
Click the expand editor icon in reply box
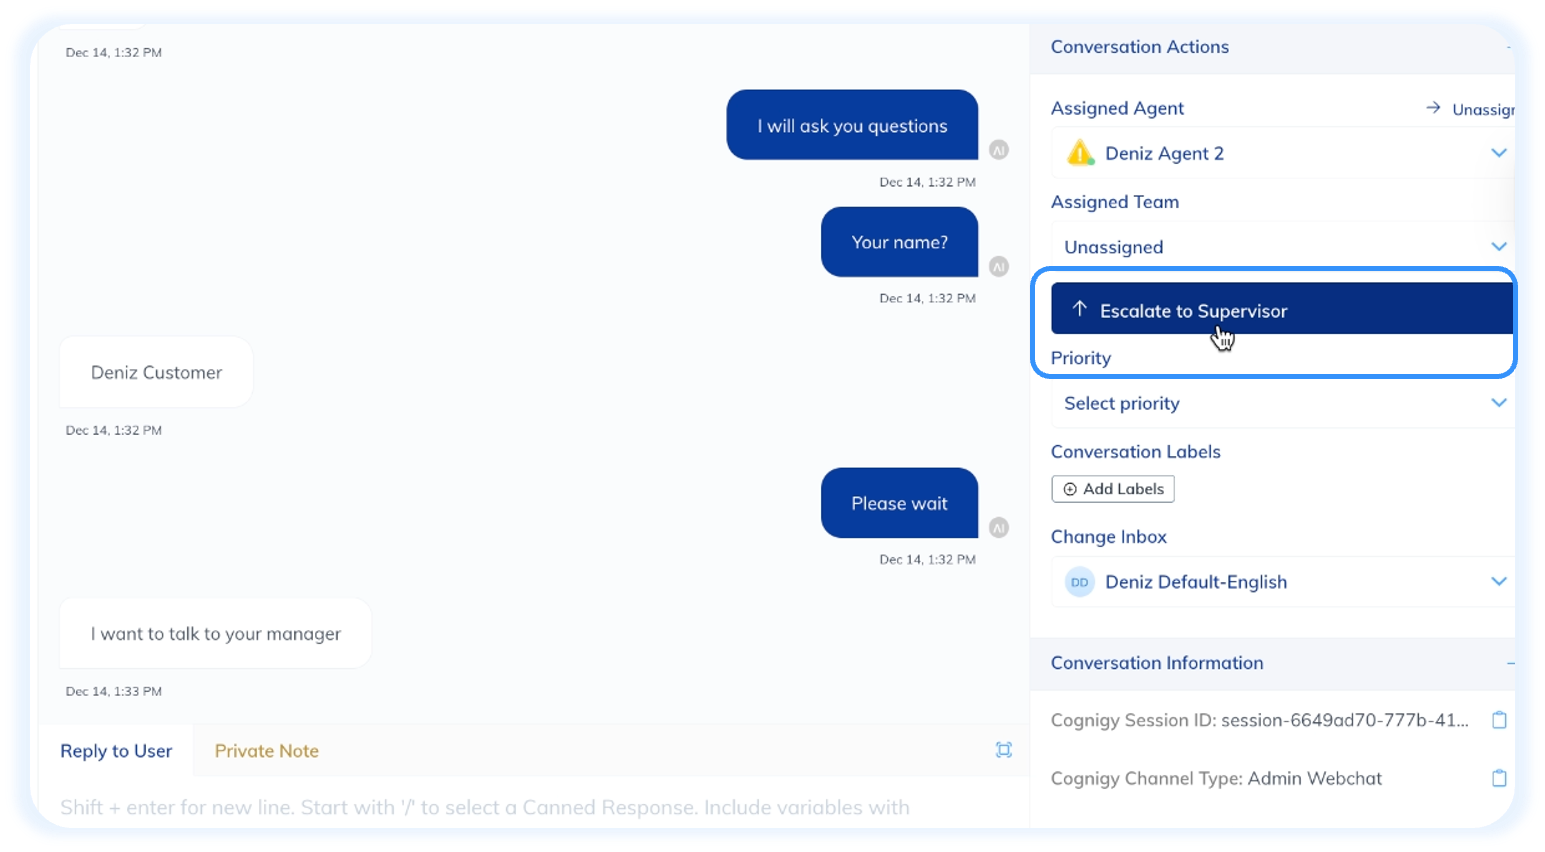tap(1004, 750)
